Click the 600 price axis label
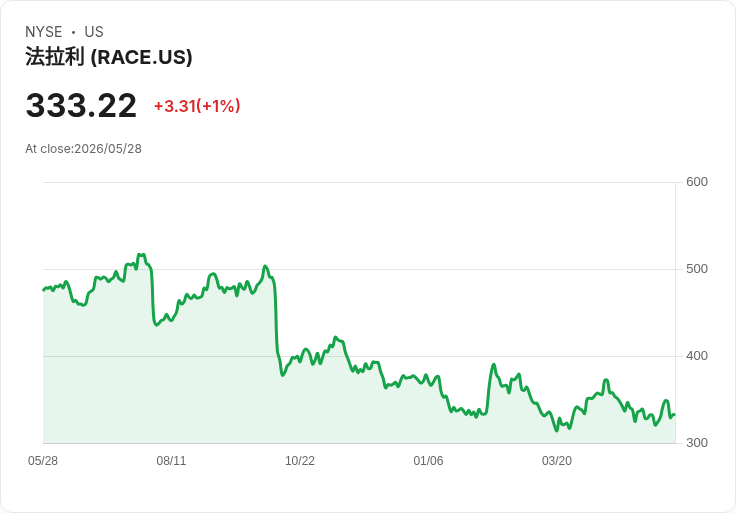Image resolution: width=736 pixels, height=513 pixels. [697, 182]
